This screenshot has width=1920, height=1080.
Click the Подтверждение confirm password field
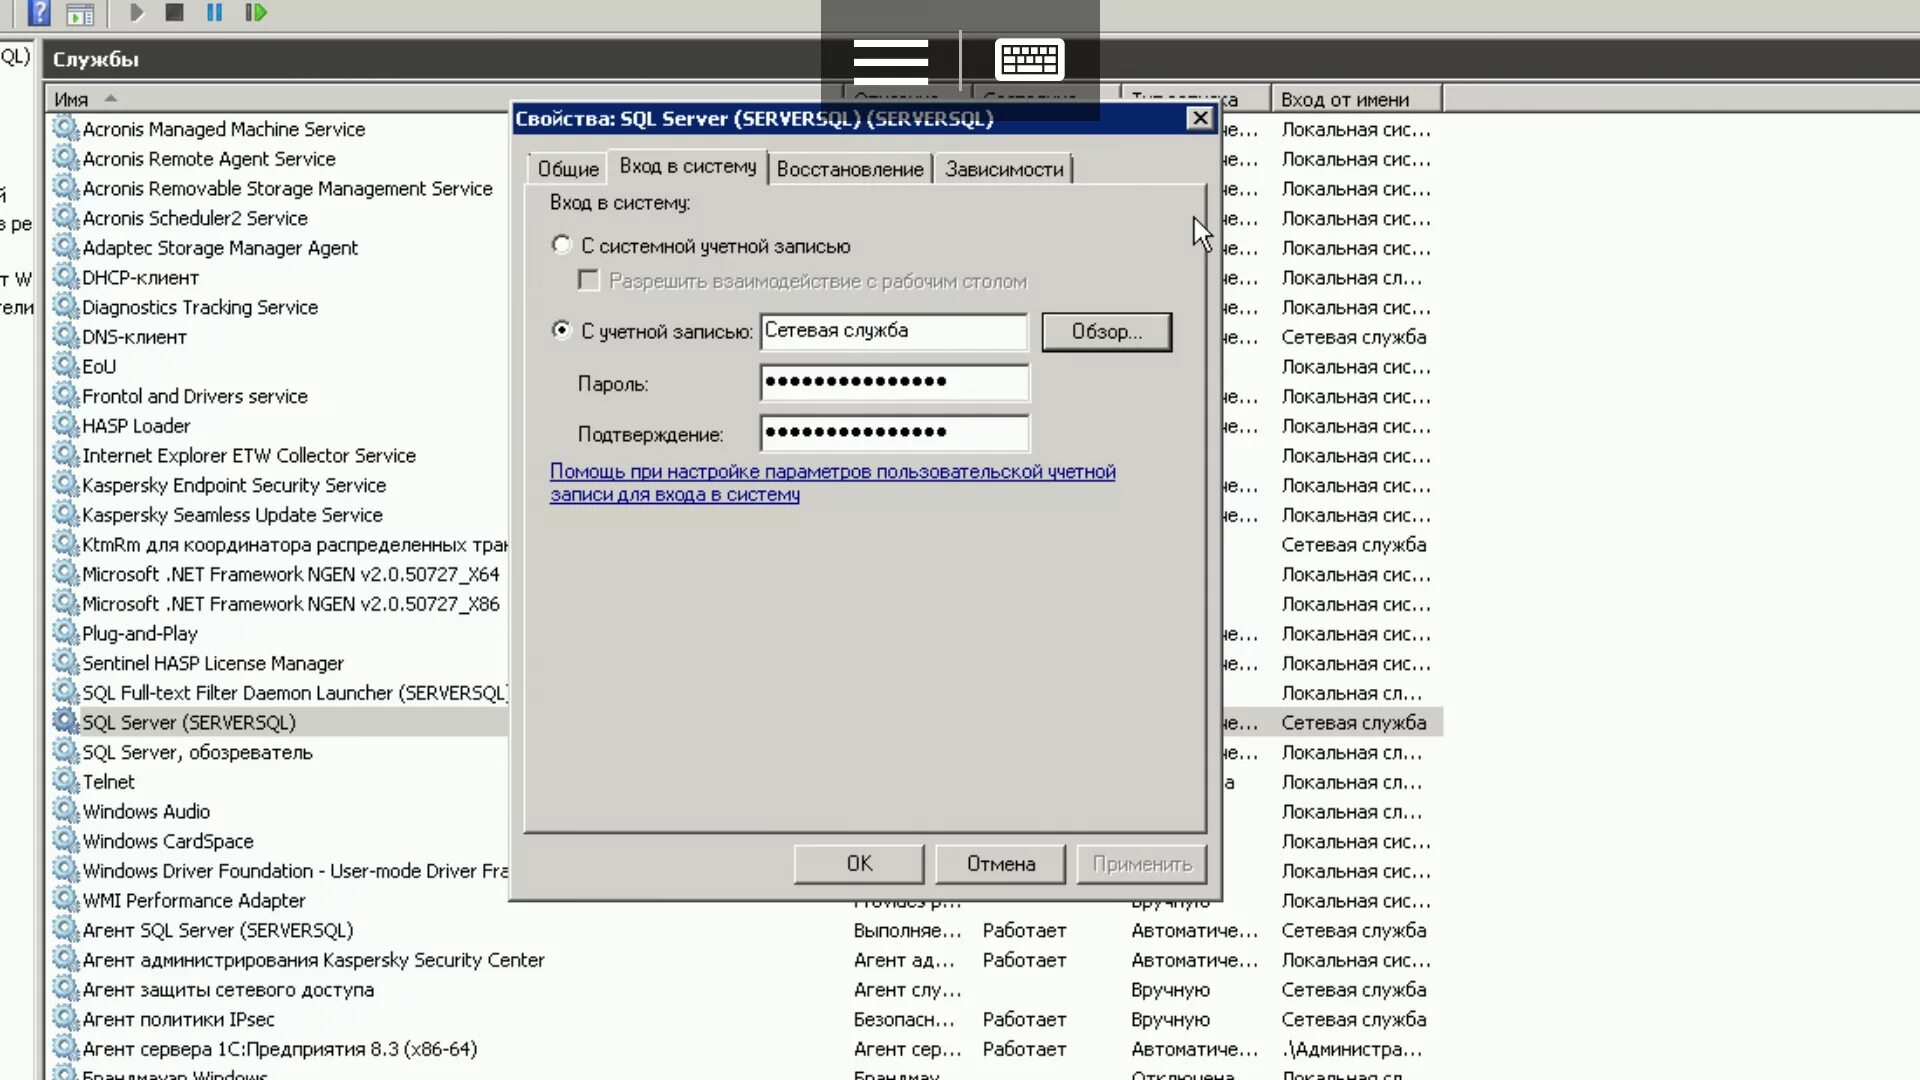point(893,434)
